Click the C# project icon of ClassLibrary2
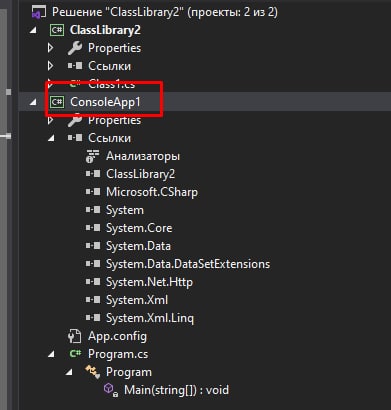391x410 pixels. [57, 30]
